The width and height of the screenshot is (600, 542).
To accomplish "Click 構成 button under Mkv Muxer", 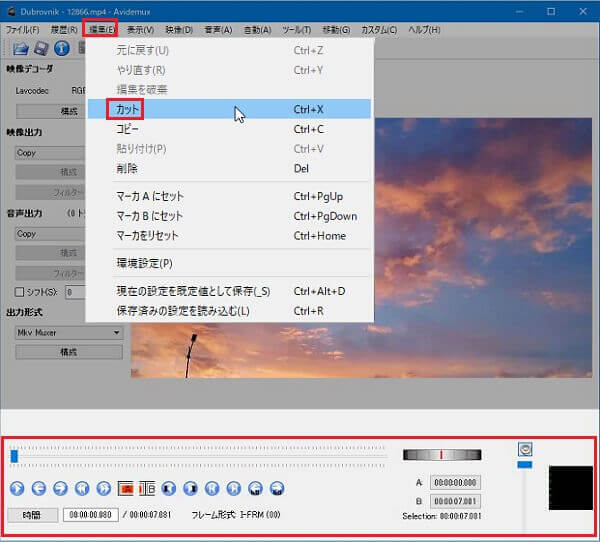I will coord(69,352).
